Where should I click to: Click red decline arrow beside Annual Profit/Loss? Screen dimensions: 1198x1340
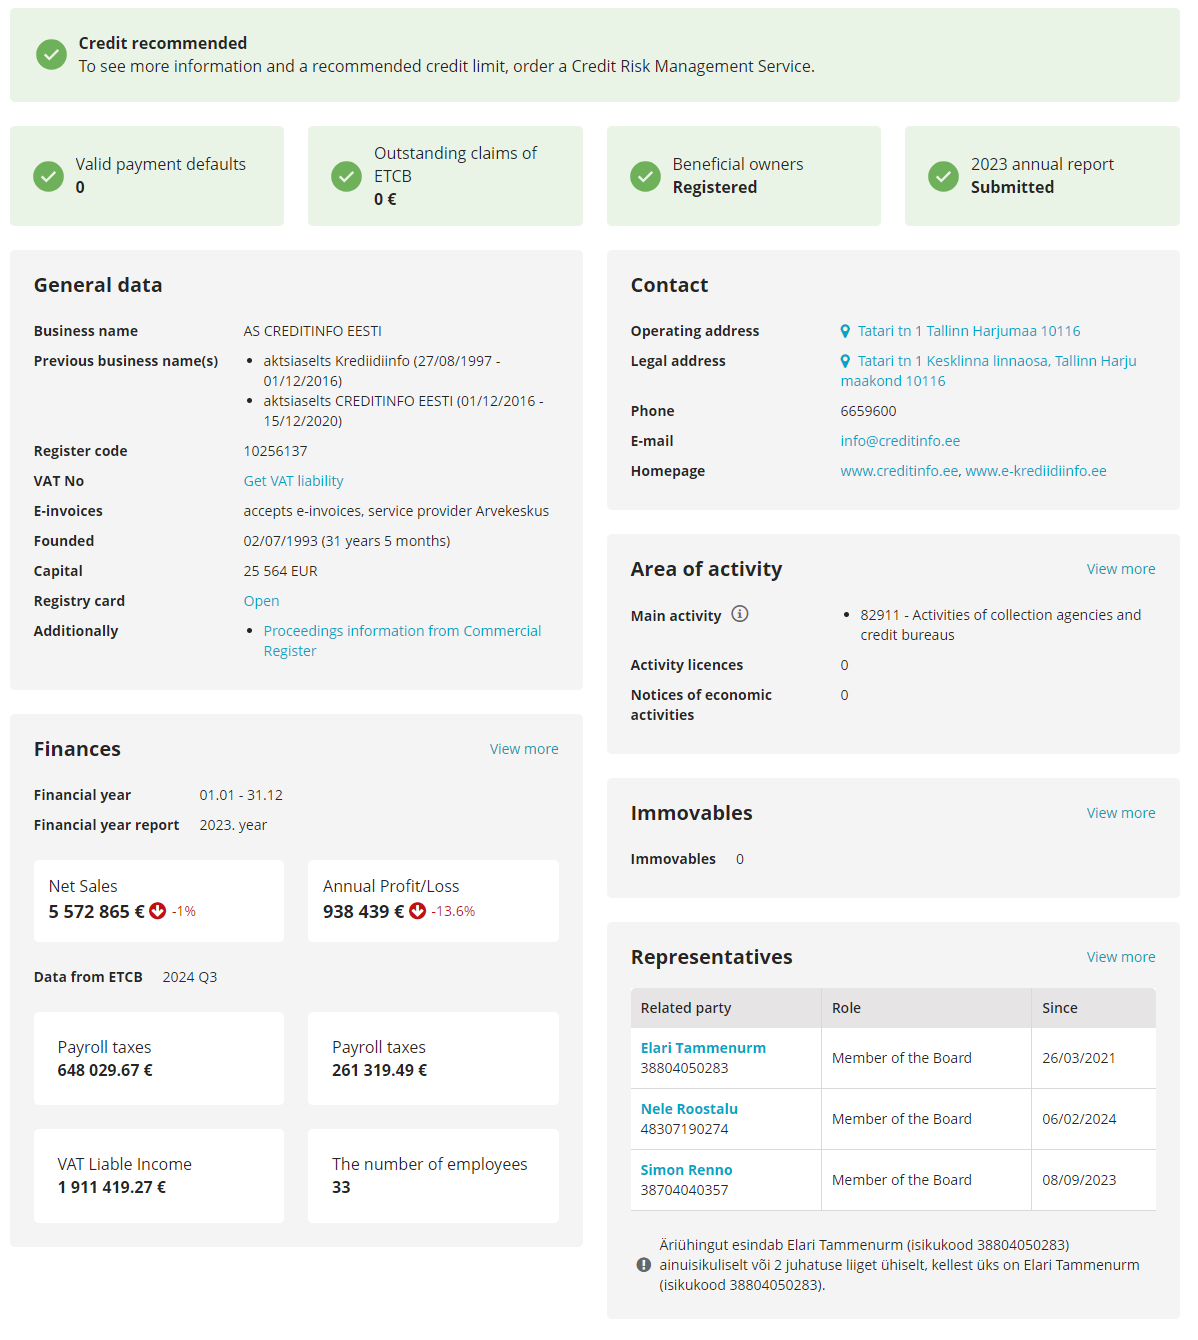click(417, 911)
